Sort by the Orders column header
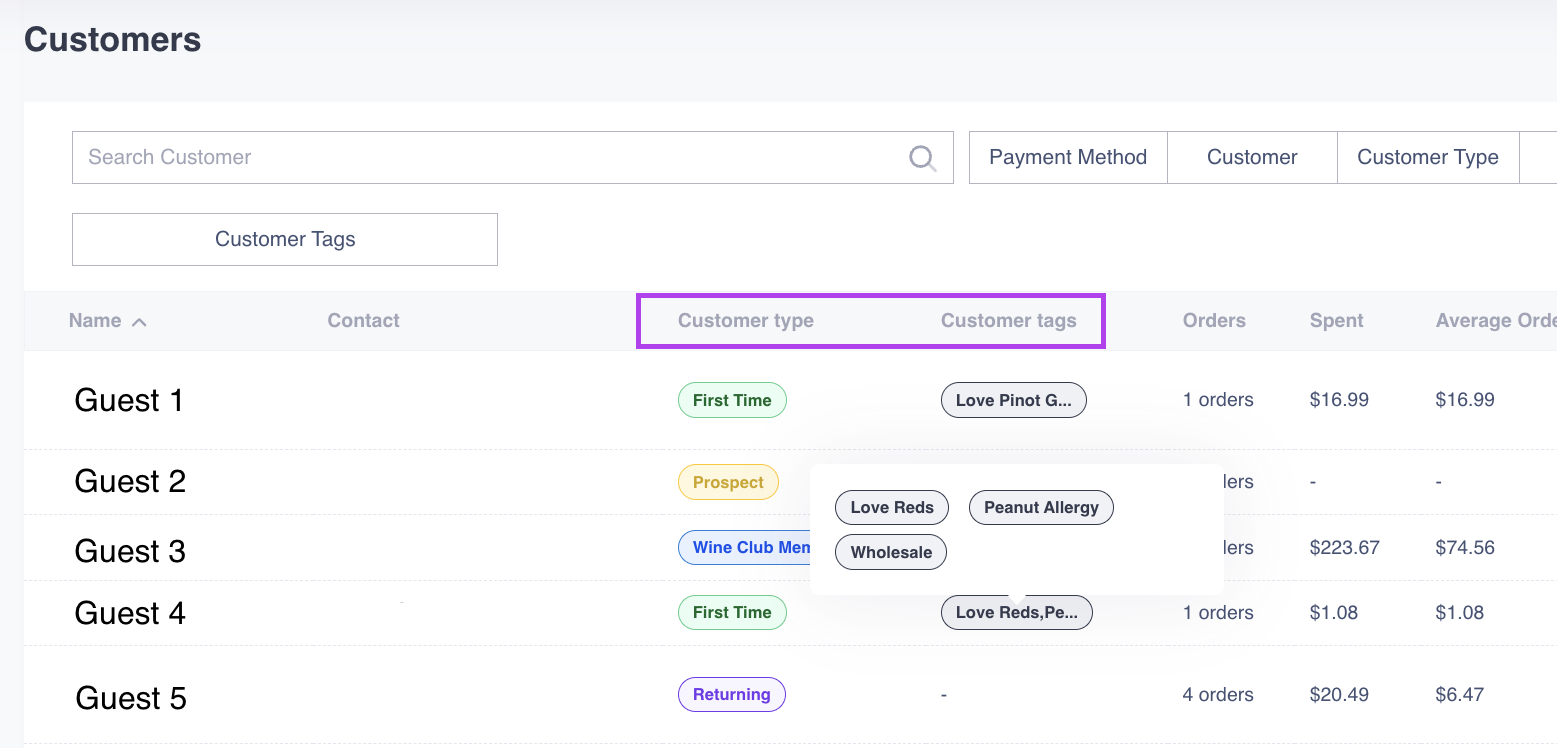 (x=1213, y=321)
